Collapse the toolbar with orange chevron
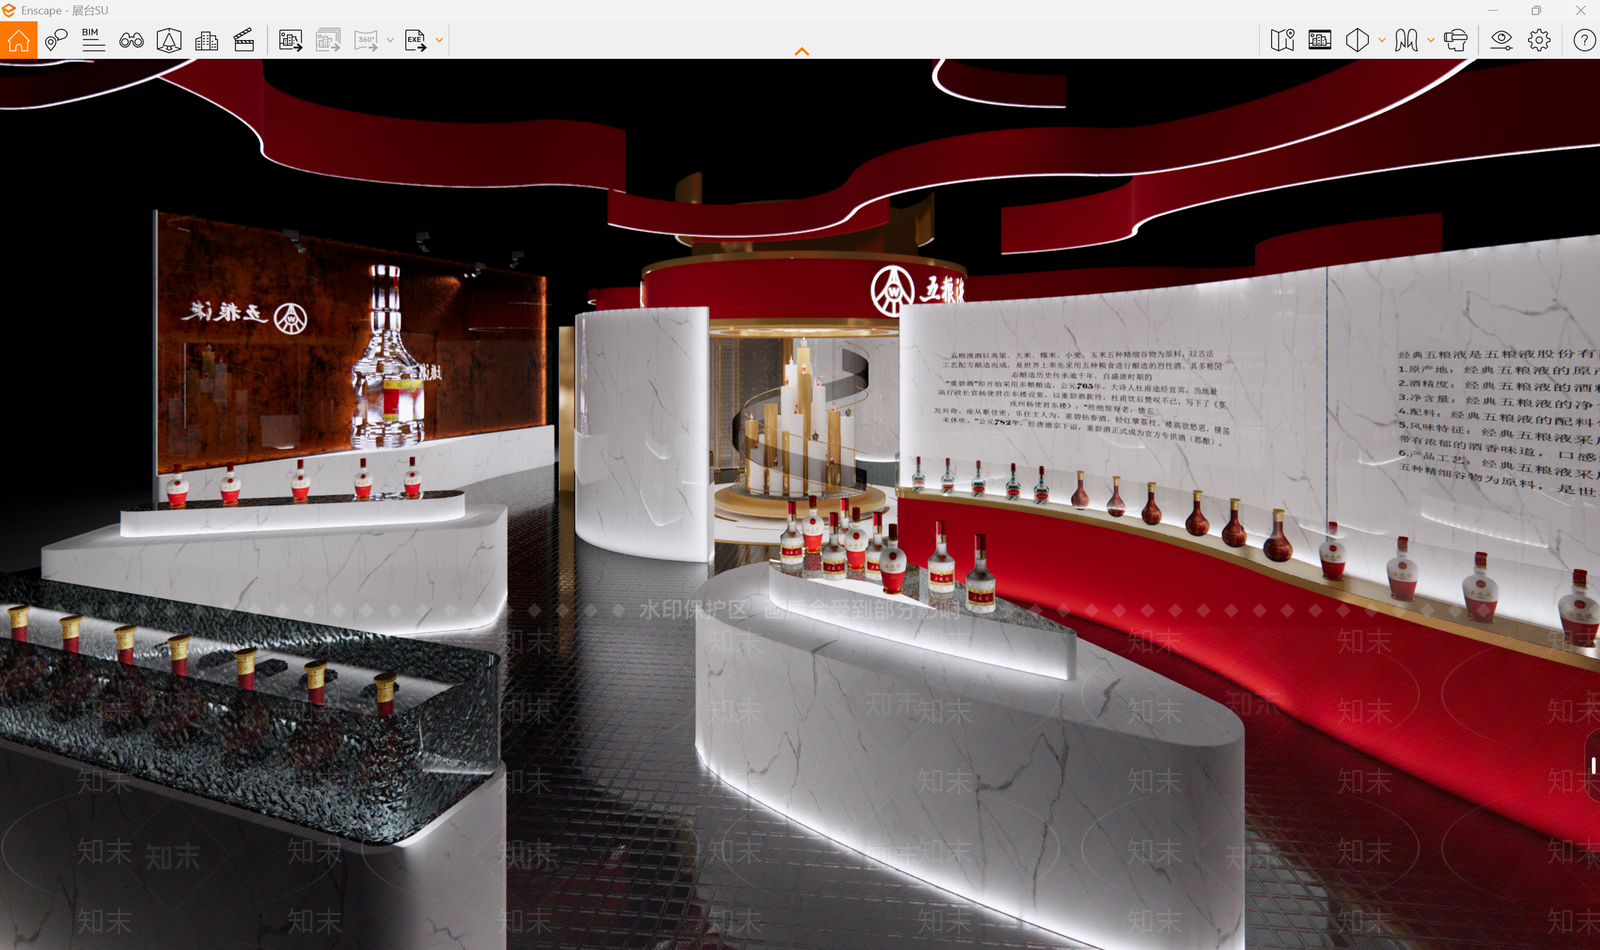This screenshot has width=1600, height=950. [802, 51]
